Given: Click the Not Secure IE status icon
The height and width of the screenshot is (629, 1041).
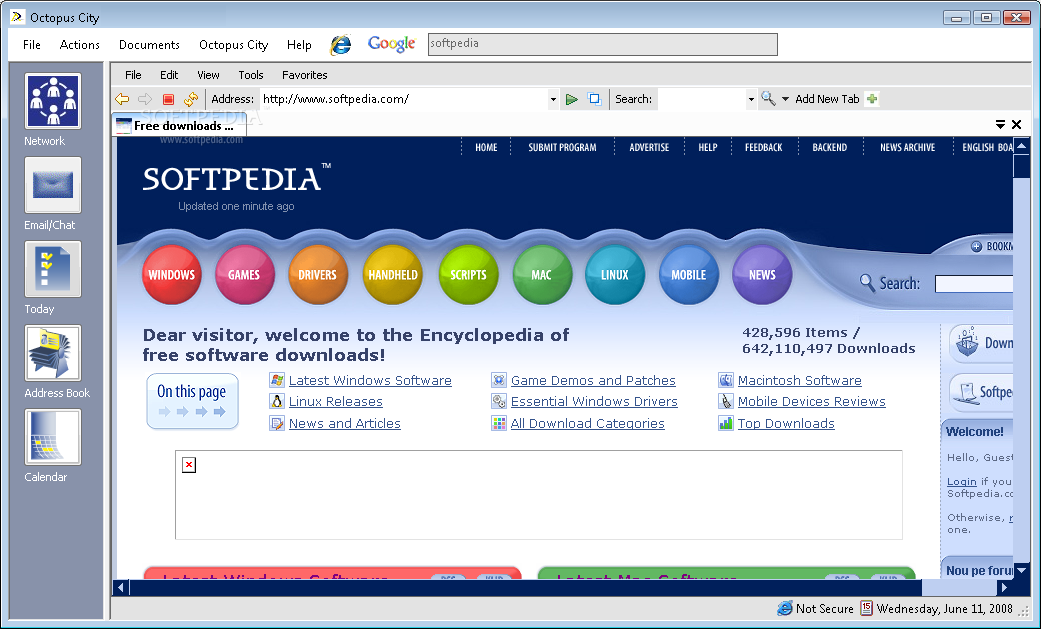Looking at the screenshot, I should tap(785, 608).
